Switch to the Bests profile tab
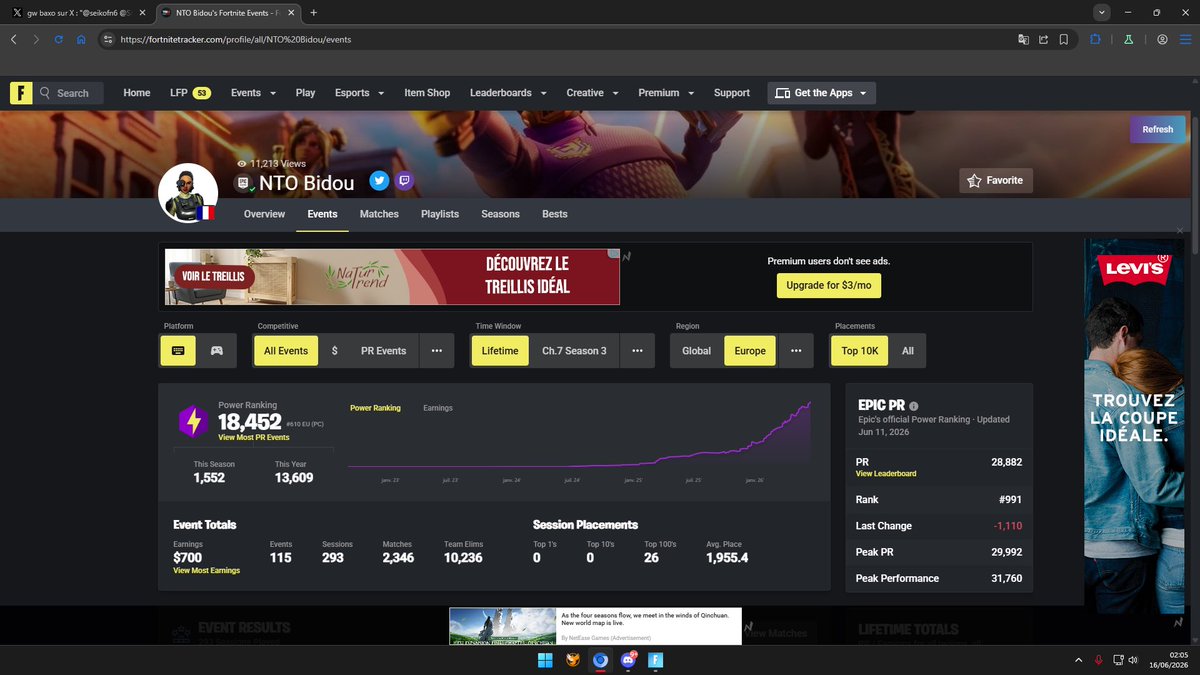 click(555, 214)
